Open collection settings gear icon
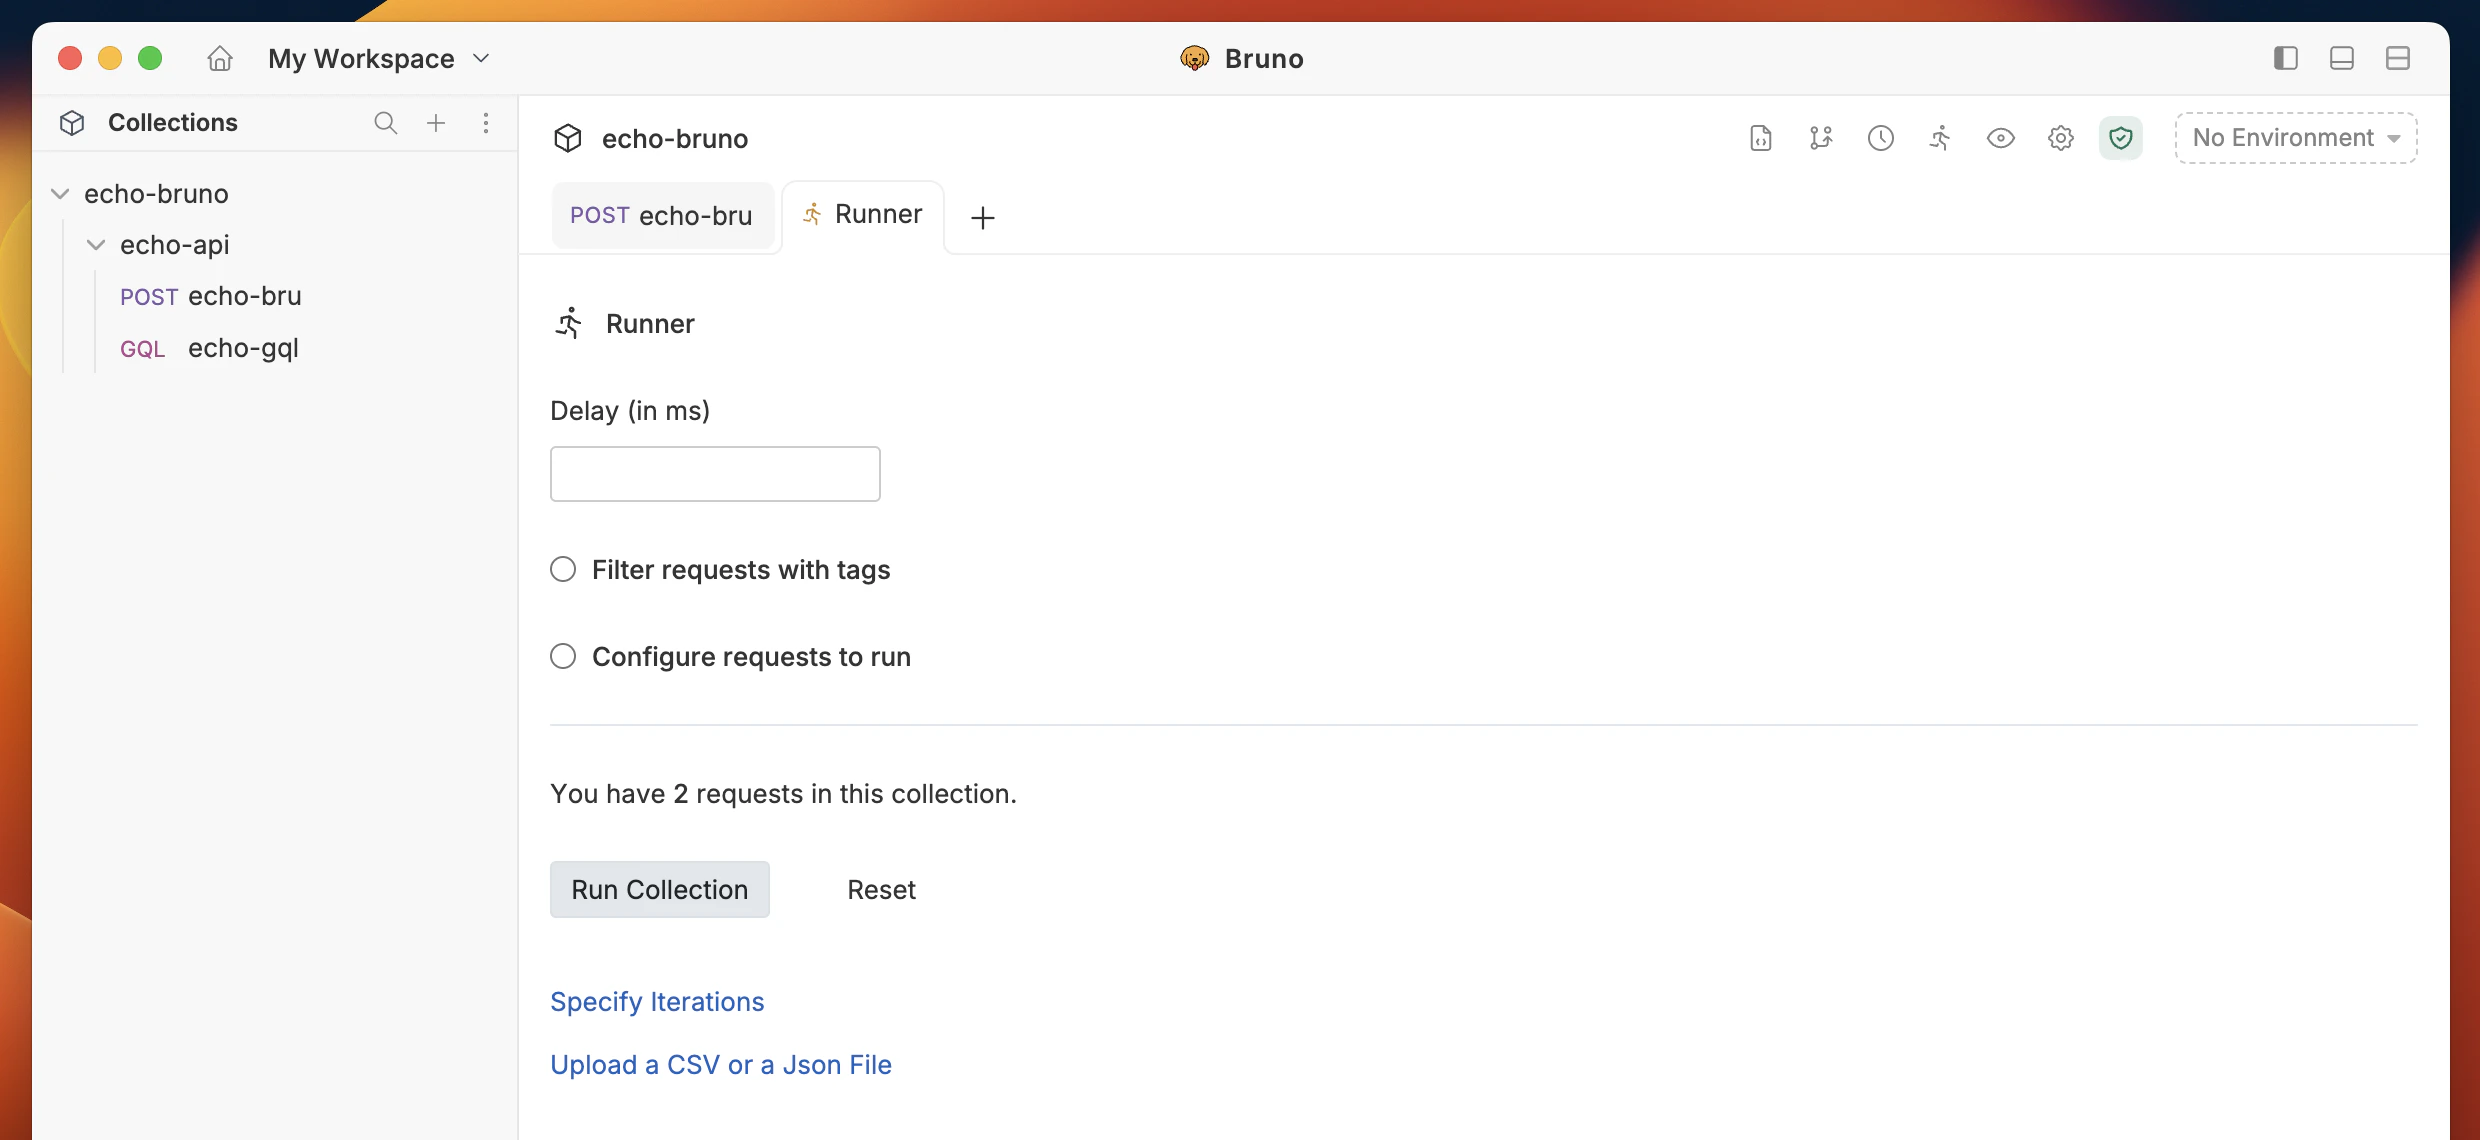 click(2060, 138)
